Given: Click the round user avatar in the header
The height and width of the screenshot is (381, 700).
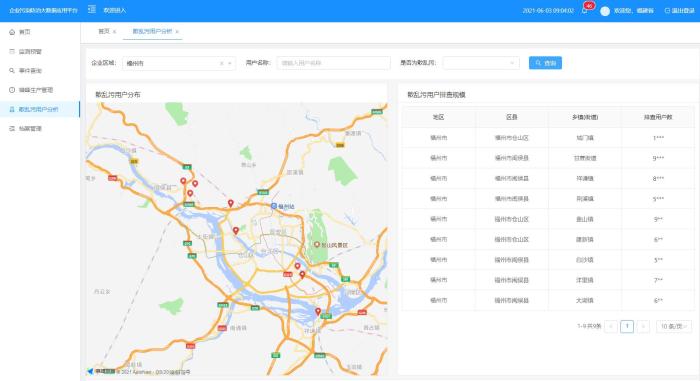Looking at the screenshot, I should click(x=605, y=11).
